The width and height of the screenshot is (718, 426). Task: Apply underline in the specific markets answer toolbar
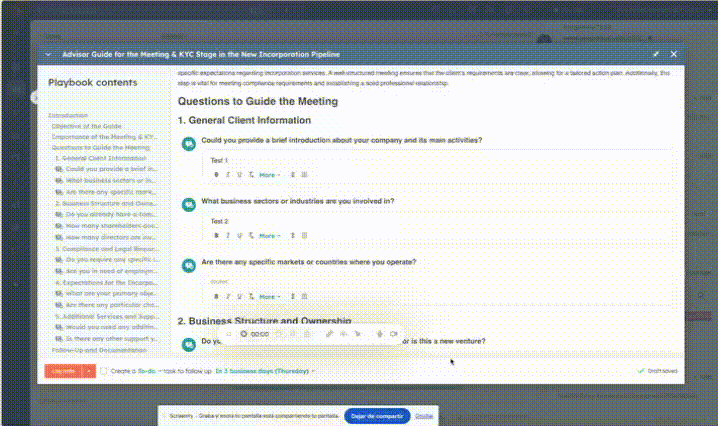coord(239,296)
